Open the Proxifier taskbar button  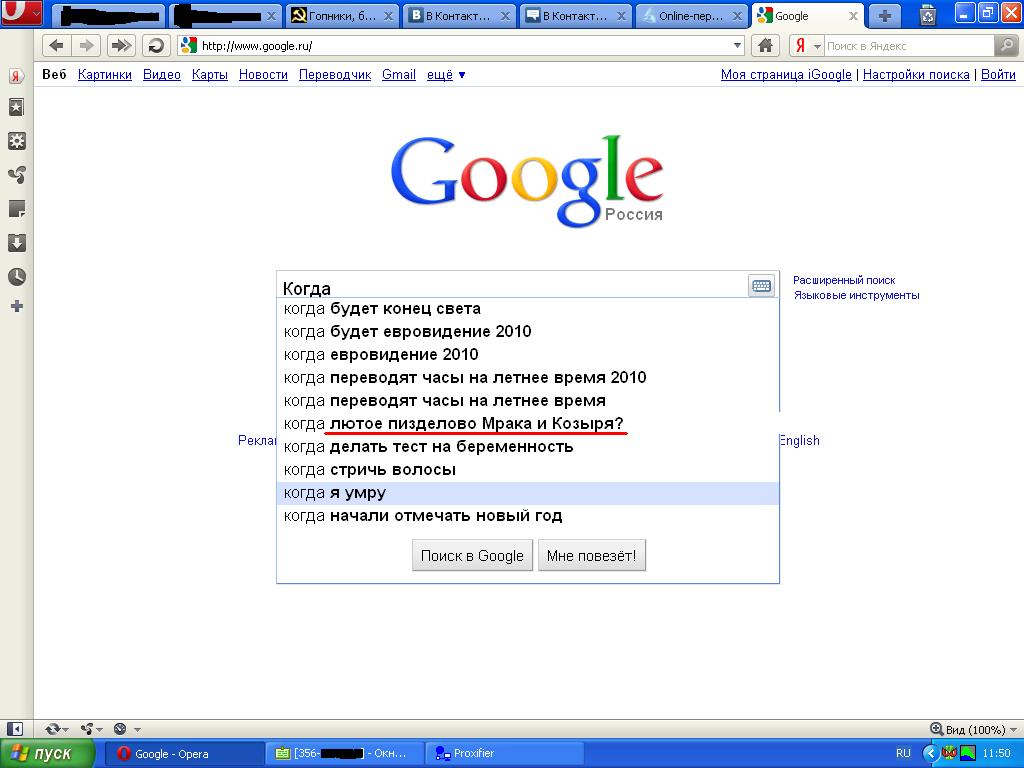(x=503, y=754)
